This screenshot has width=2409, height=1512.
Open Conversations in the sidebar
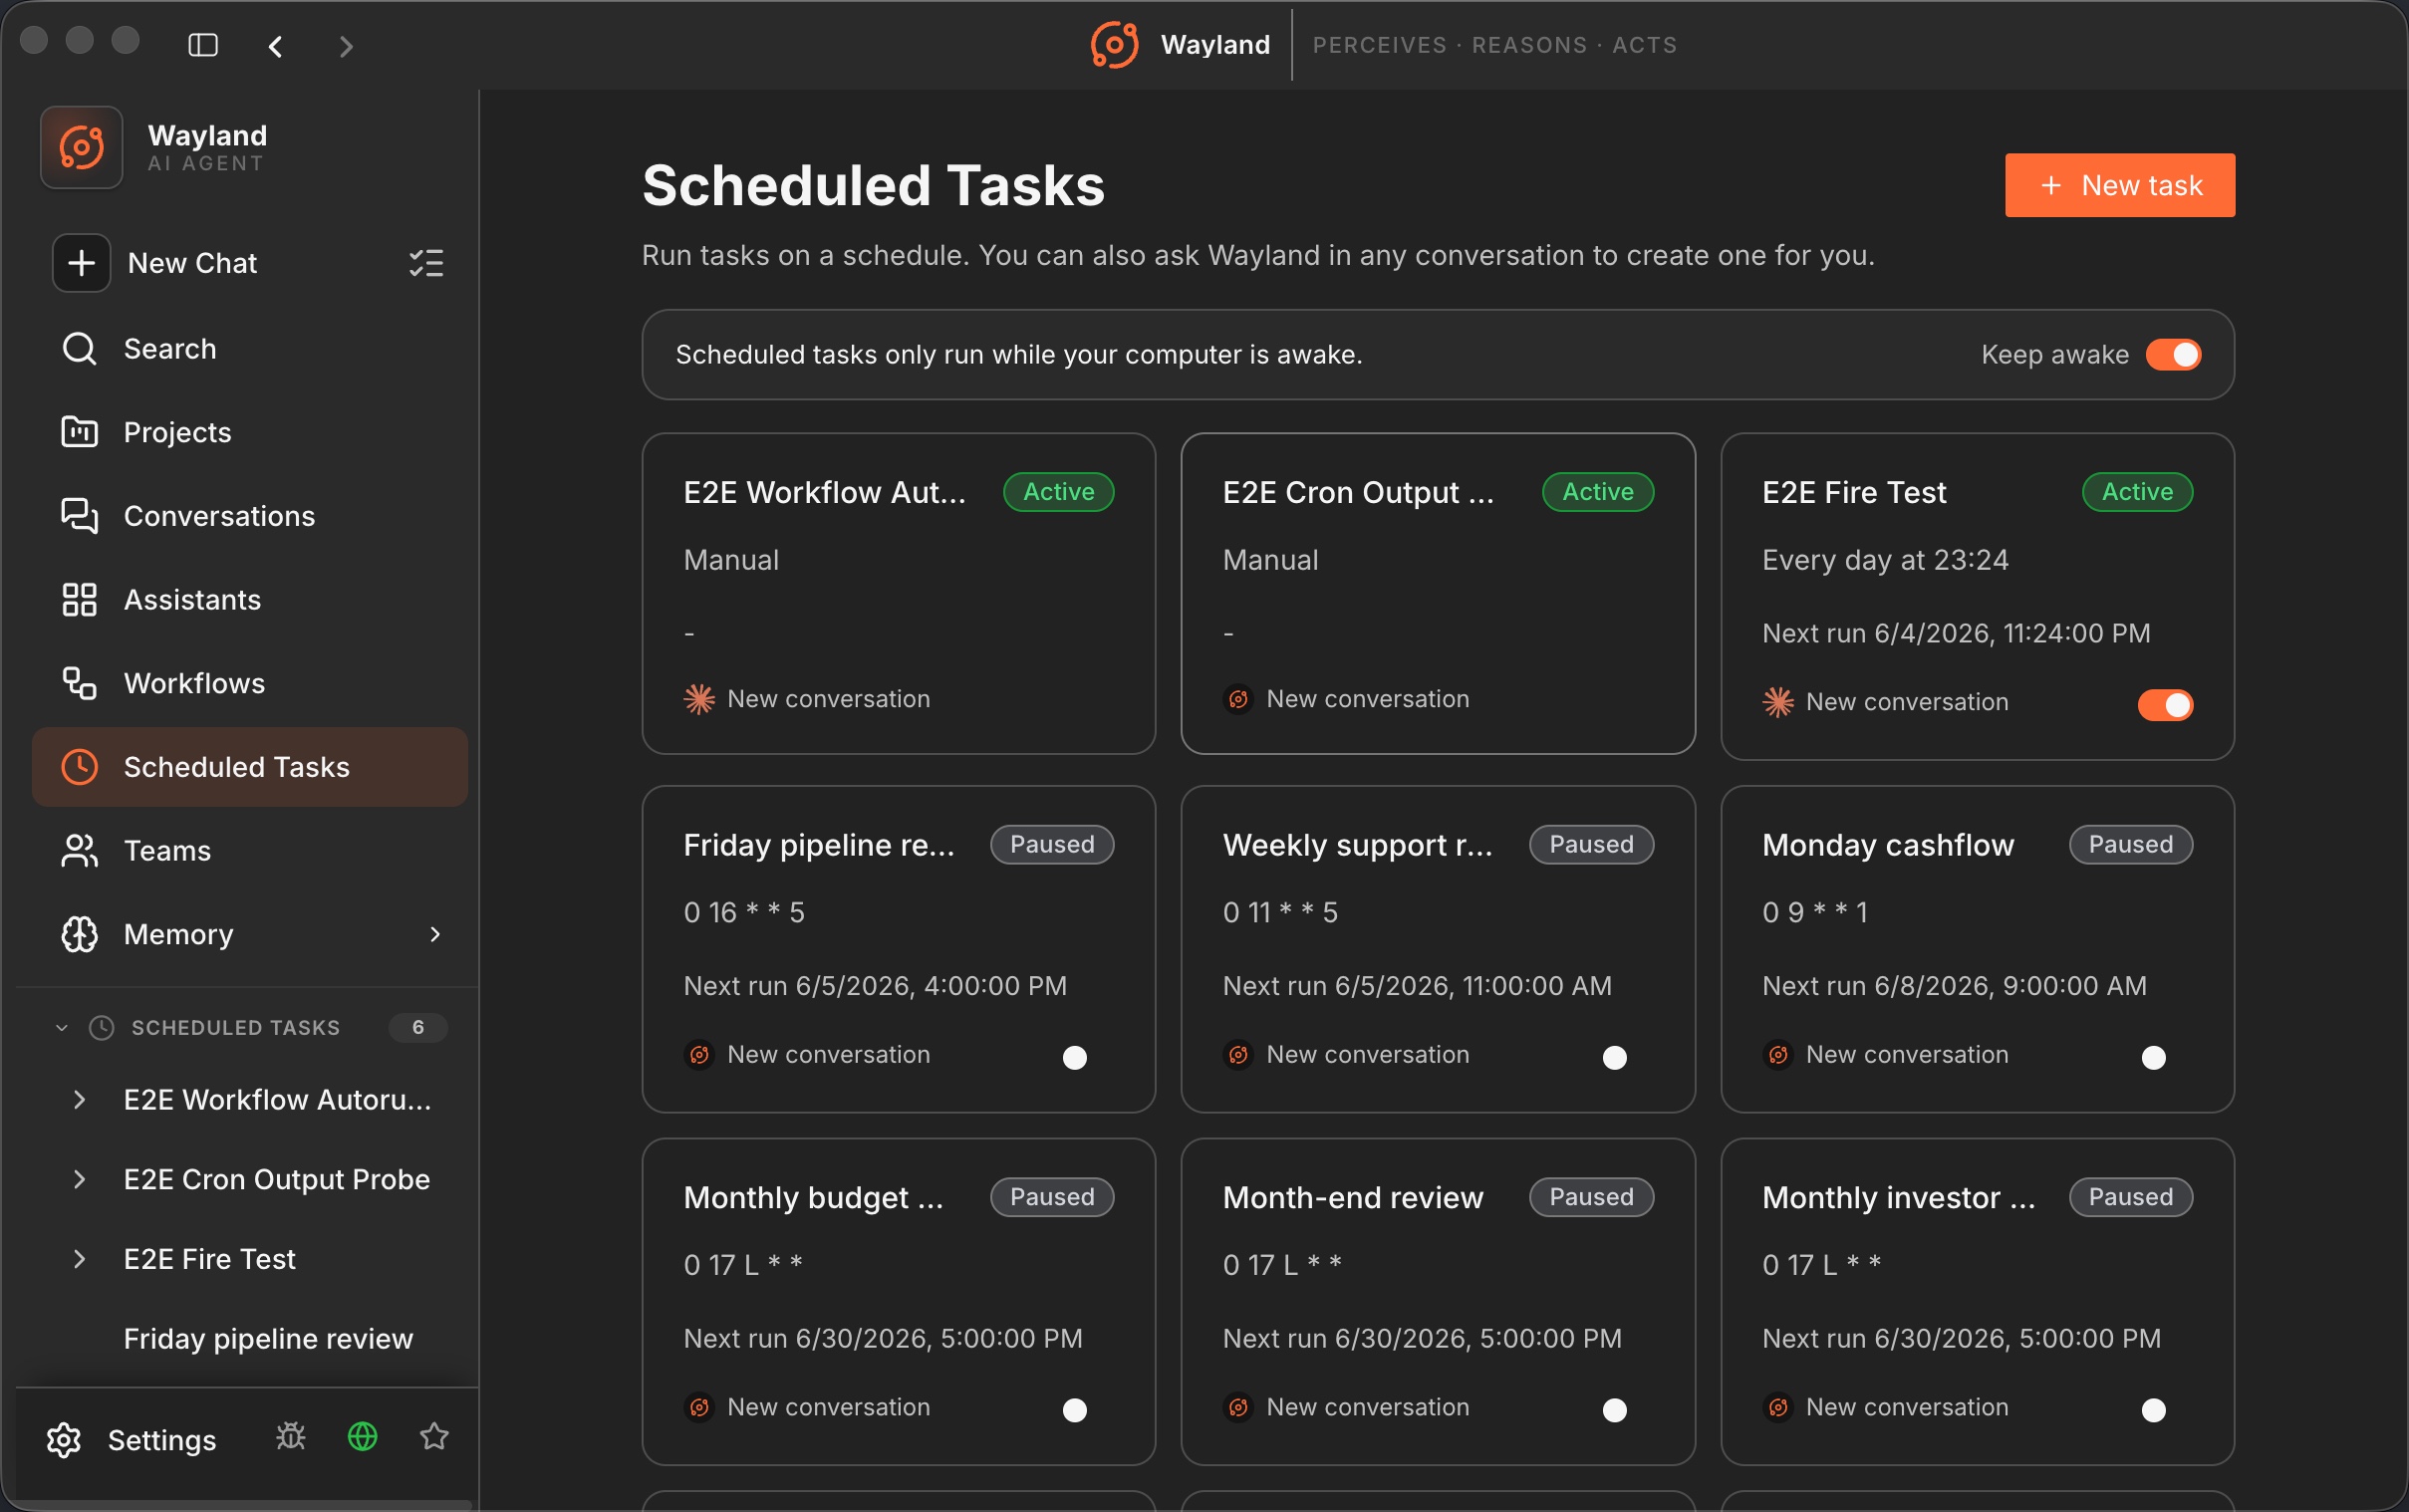250,516
